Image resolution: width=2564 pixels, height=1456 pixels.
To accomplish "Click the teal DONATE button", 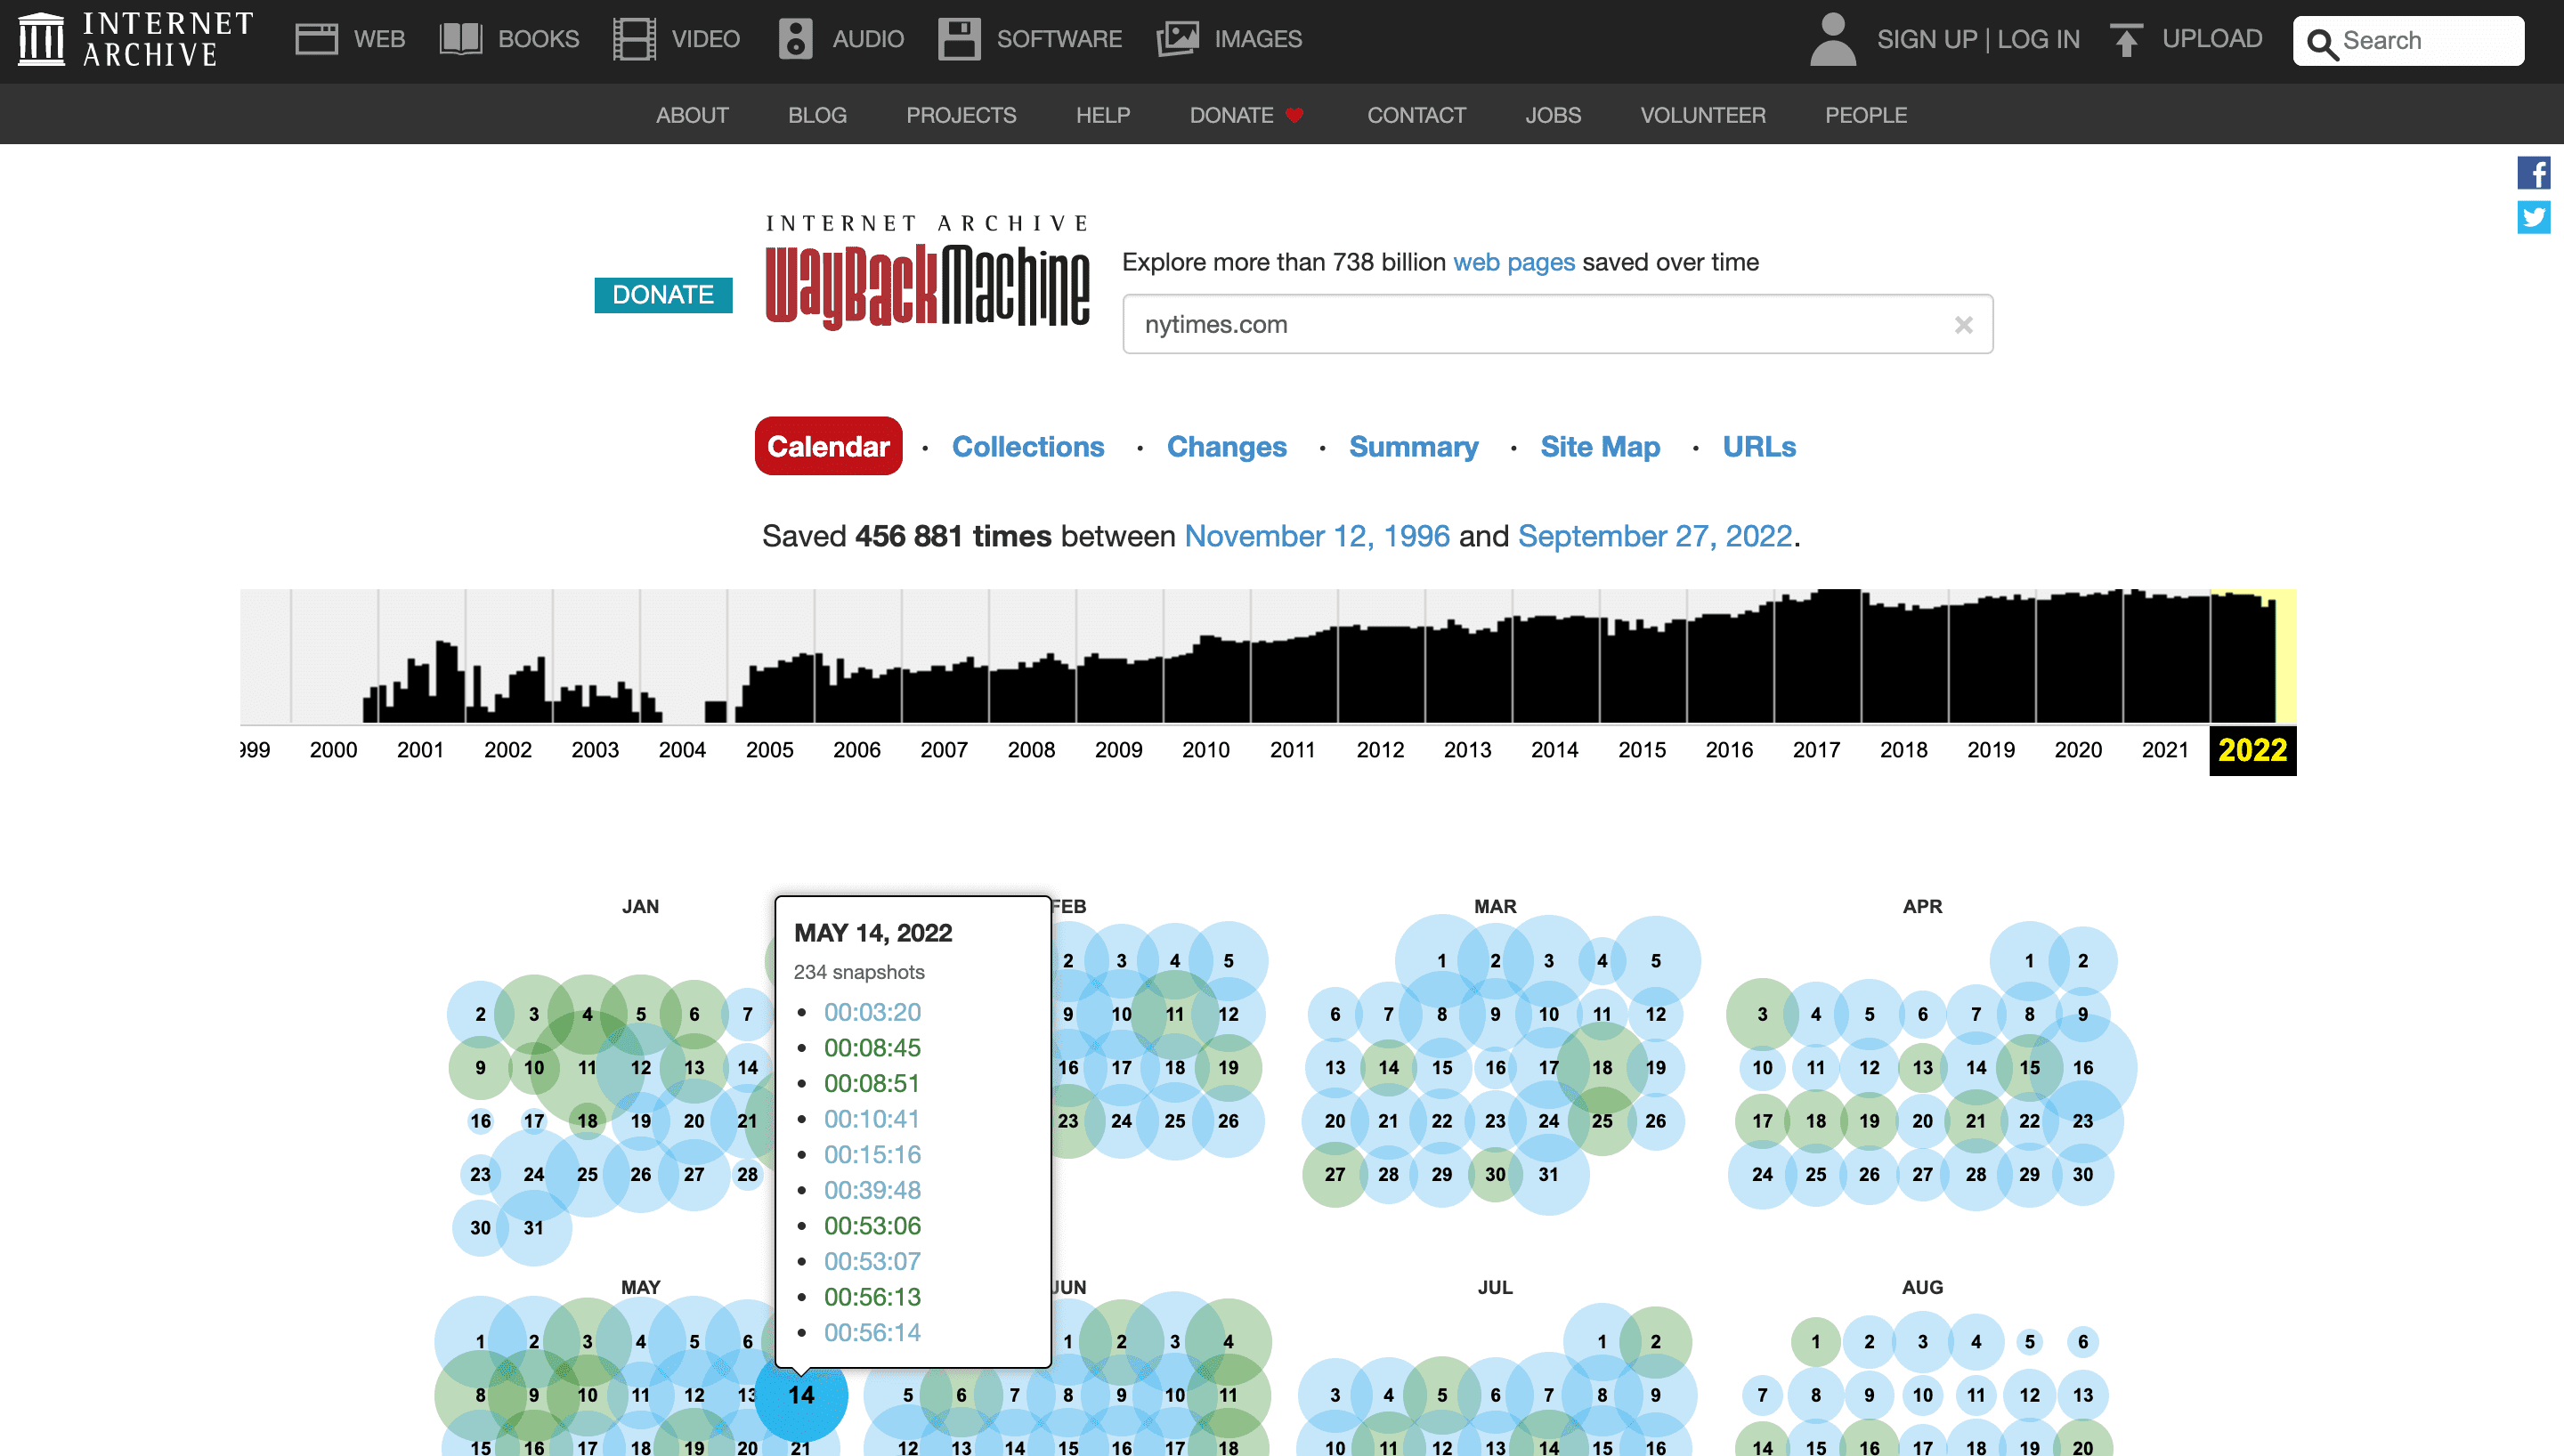I will pos(662,295).
